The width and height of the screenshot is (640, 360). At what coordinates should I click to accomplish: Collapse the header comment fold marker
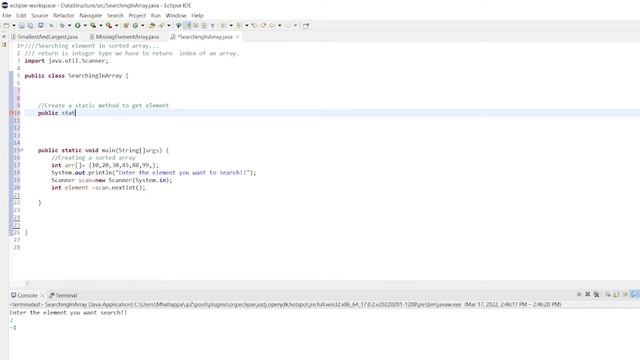(21, 46)
